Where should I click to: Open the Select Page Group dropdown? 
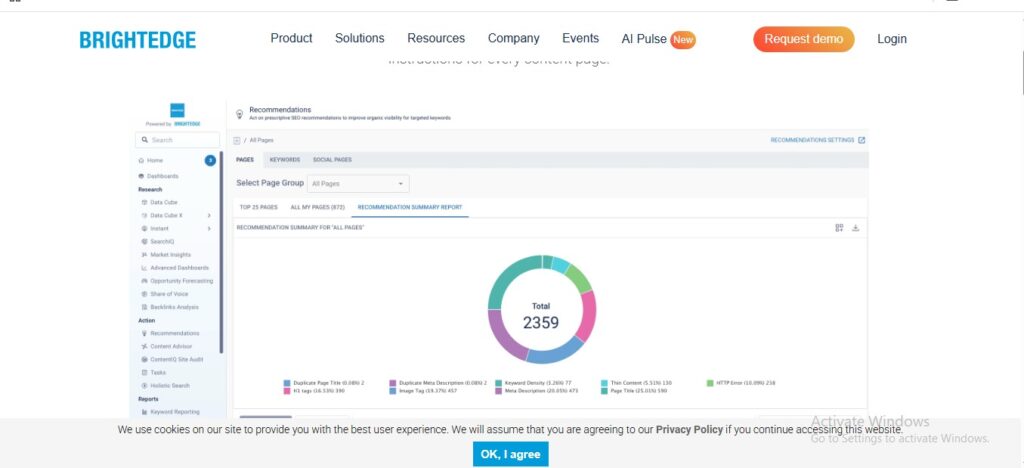tap(358, 183)
